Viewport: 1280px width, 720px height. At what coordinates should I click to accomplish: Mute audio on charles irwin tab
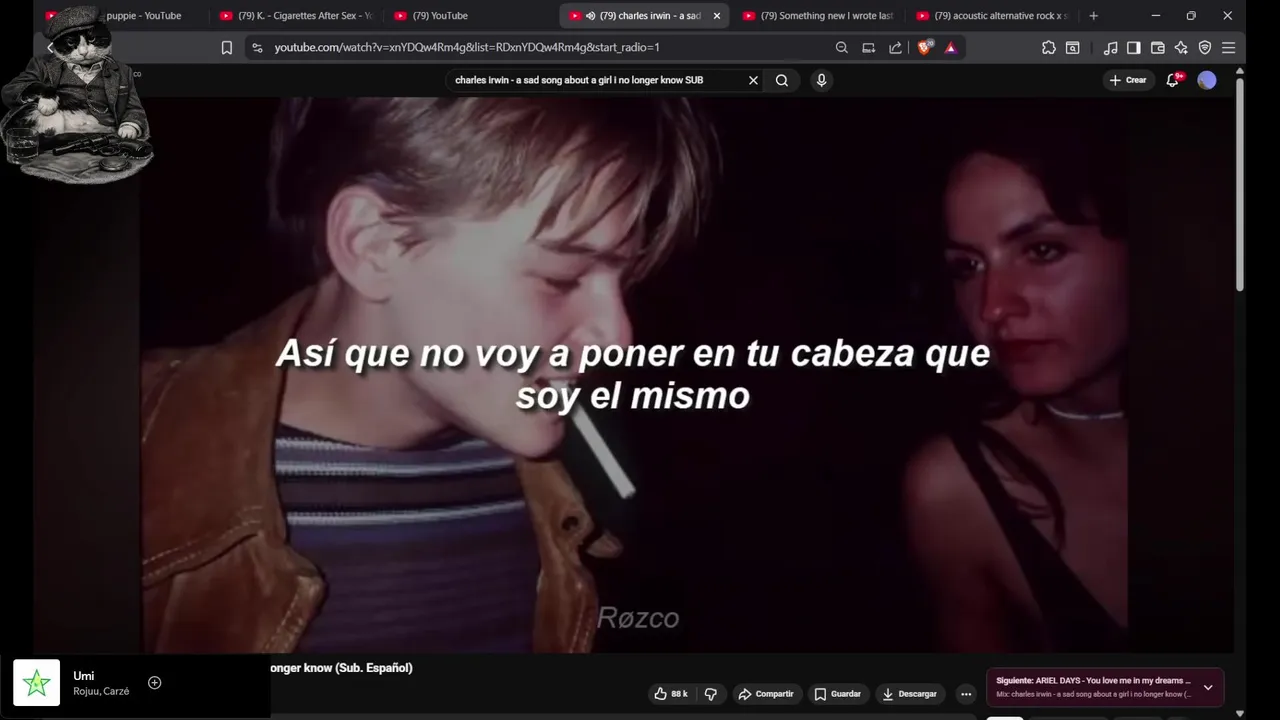pos(591,16)
